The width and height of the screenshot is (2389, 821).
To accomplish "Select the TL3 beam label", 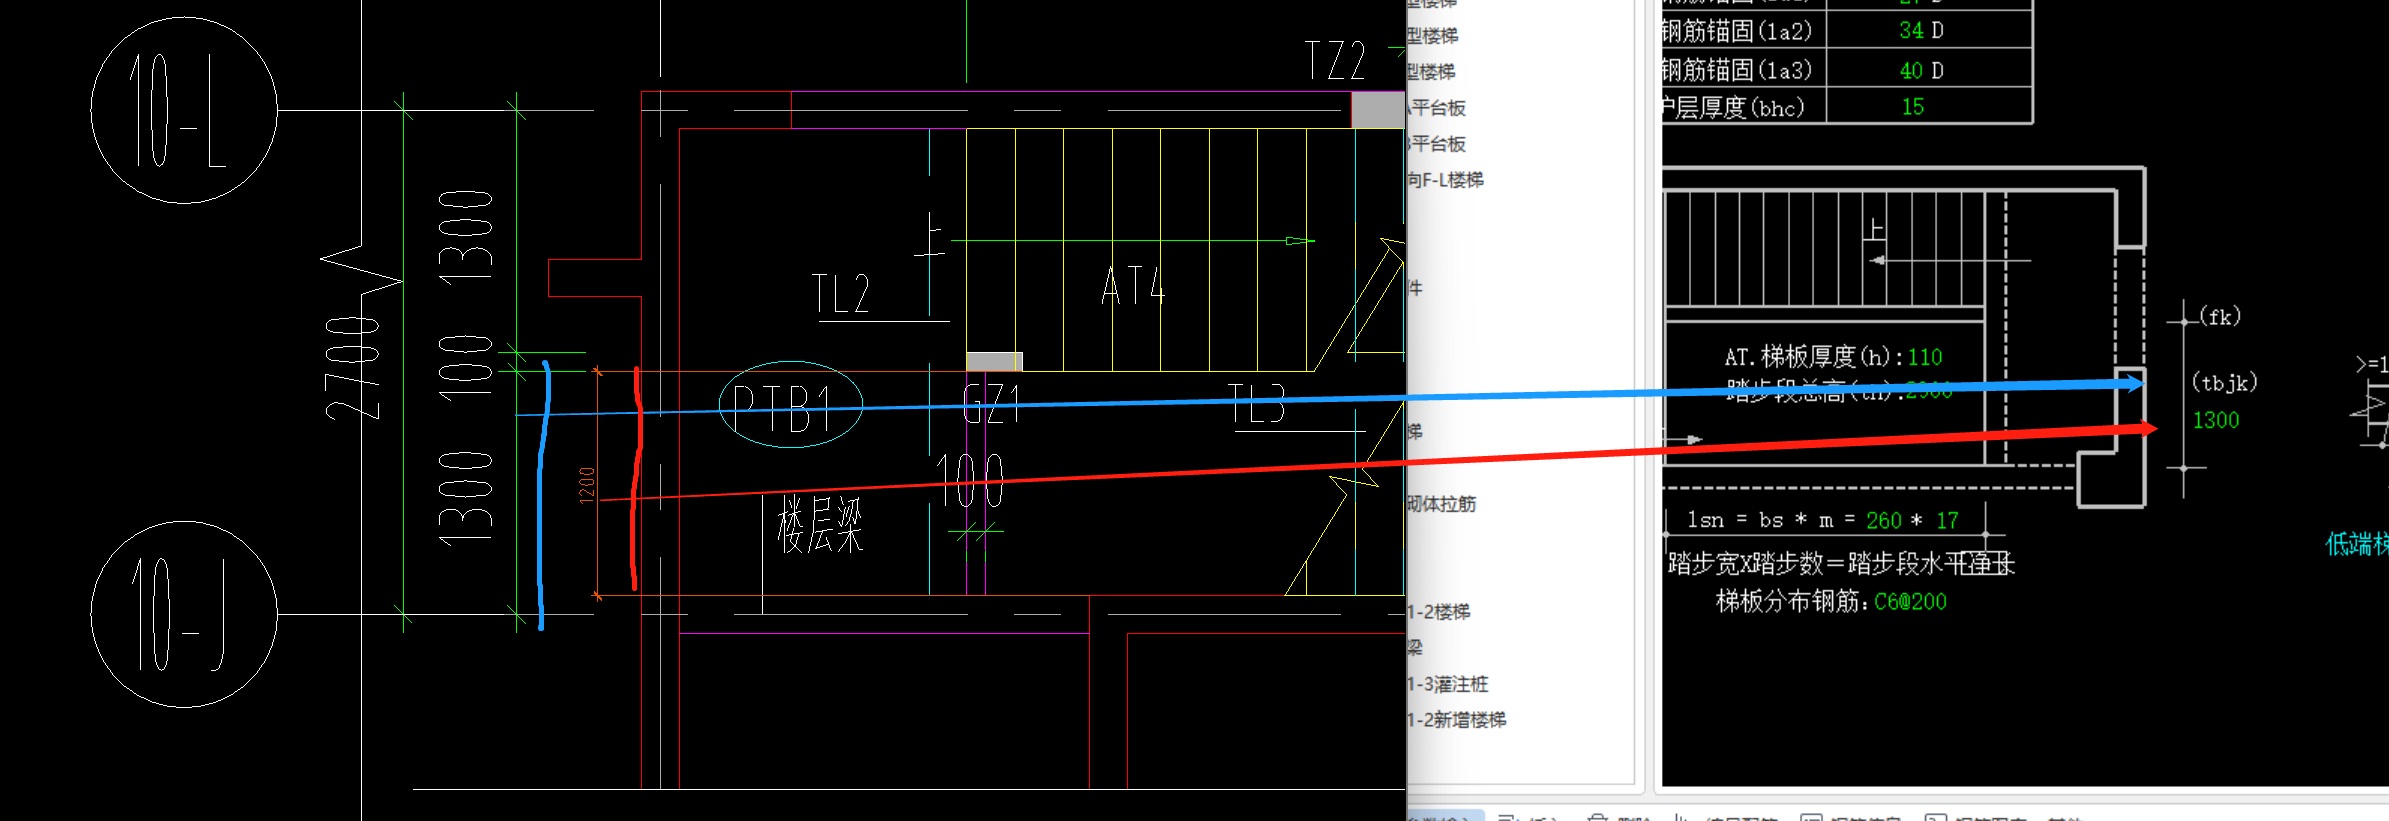I will [1257, 404].
